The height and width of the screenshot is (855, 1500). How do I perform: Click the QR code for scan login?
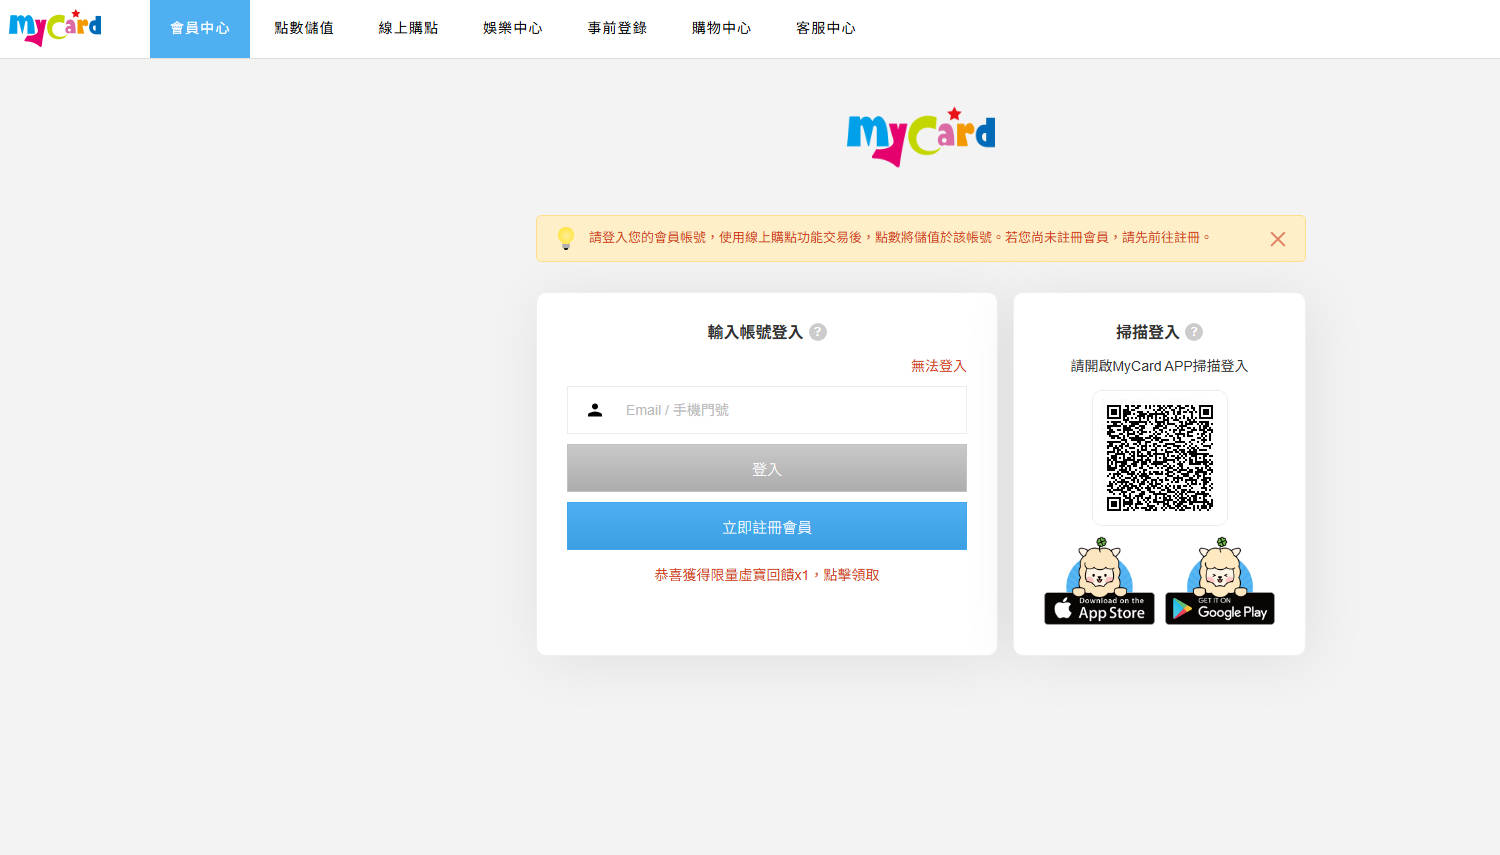click(1159, 458)
